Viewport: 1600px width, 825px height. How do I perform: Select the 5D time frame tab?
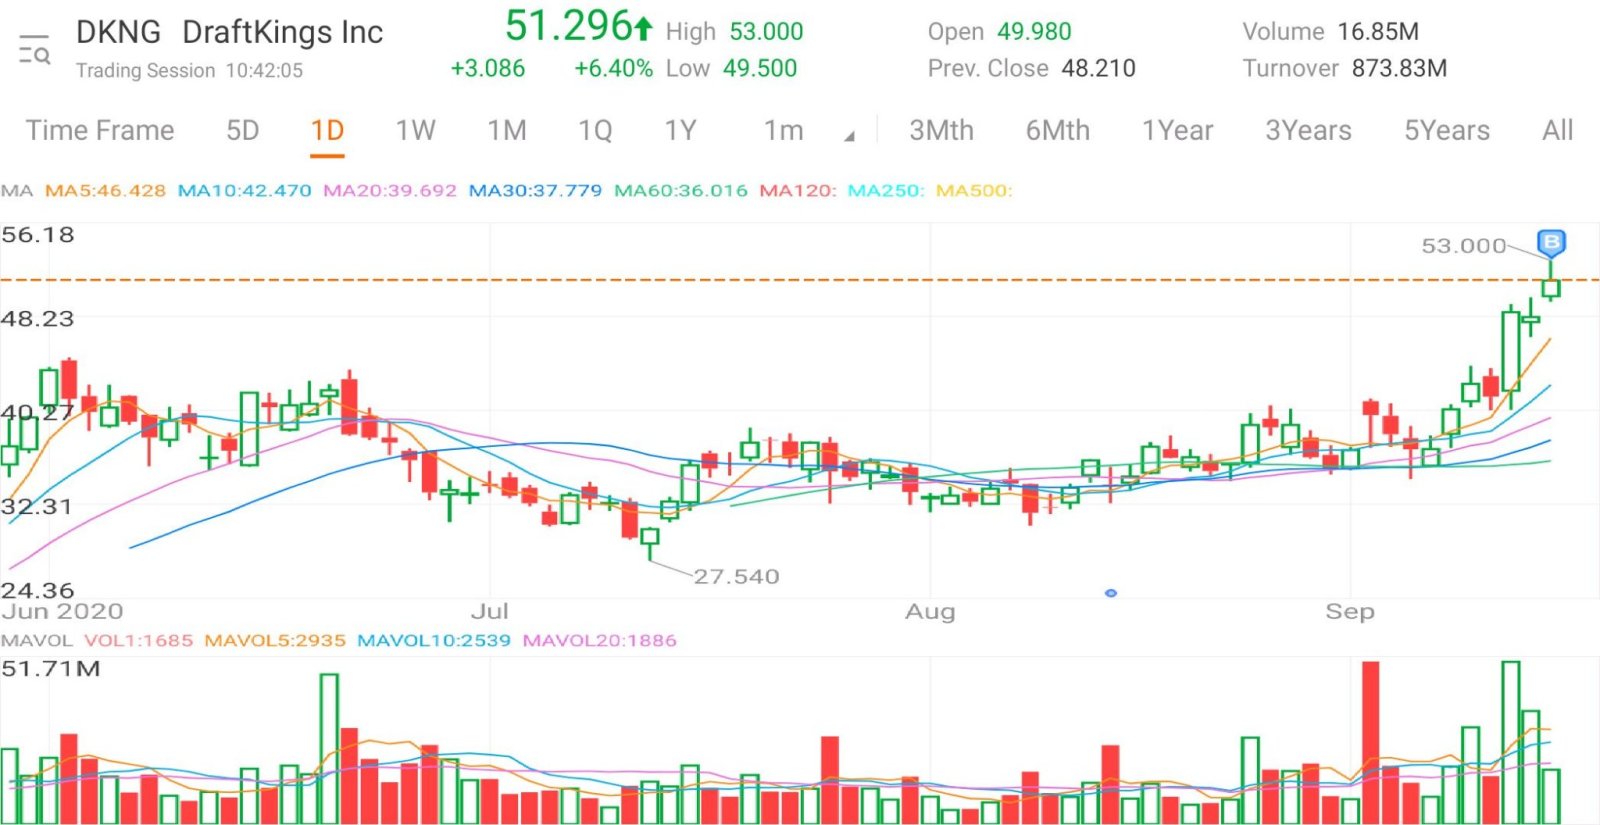point(243,131)
